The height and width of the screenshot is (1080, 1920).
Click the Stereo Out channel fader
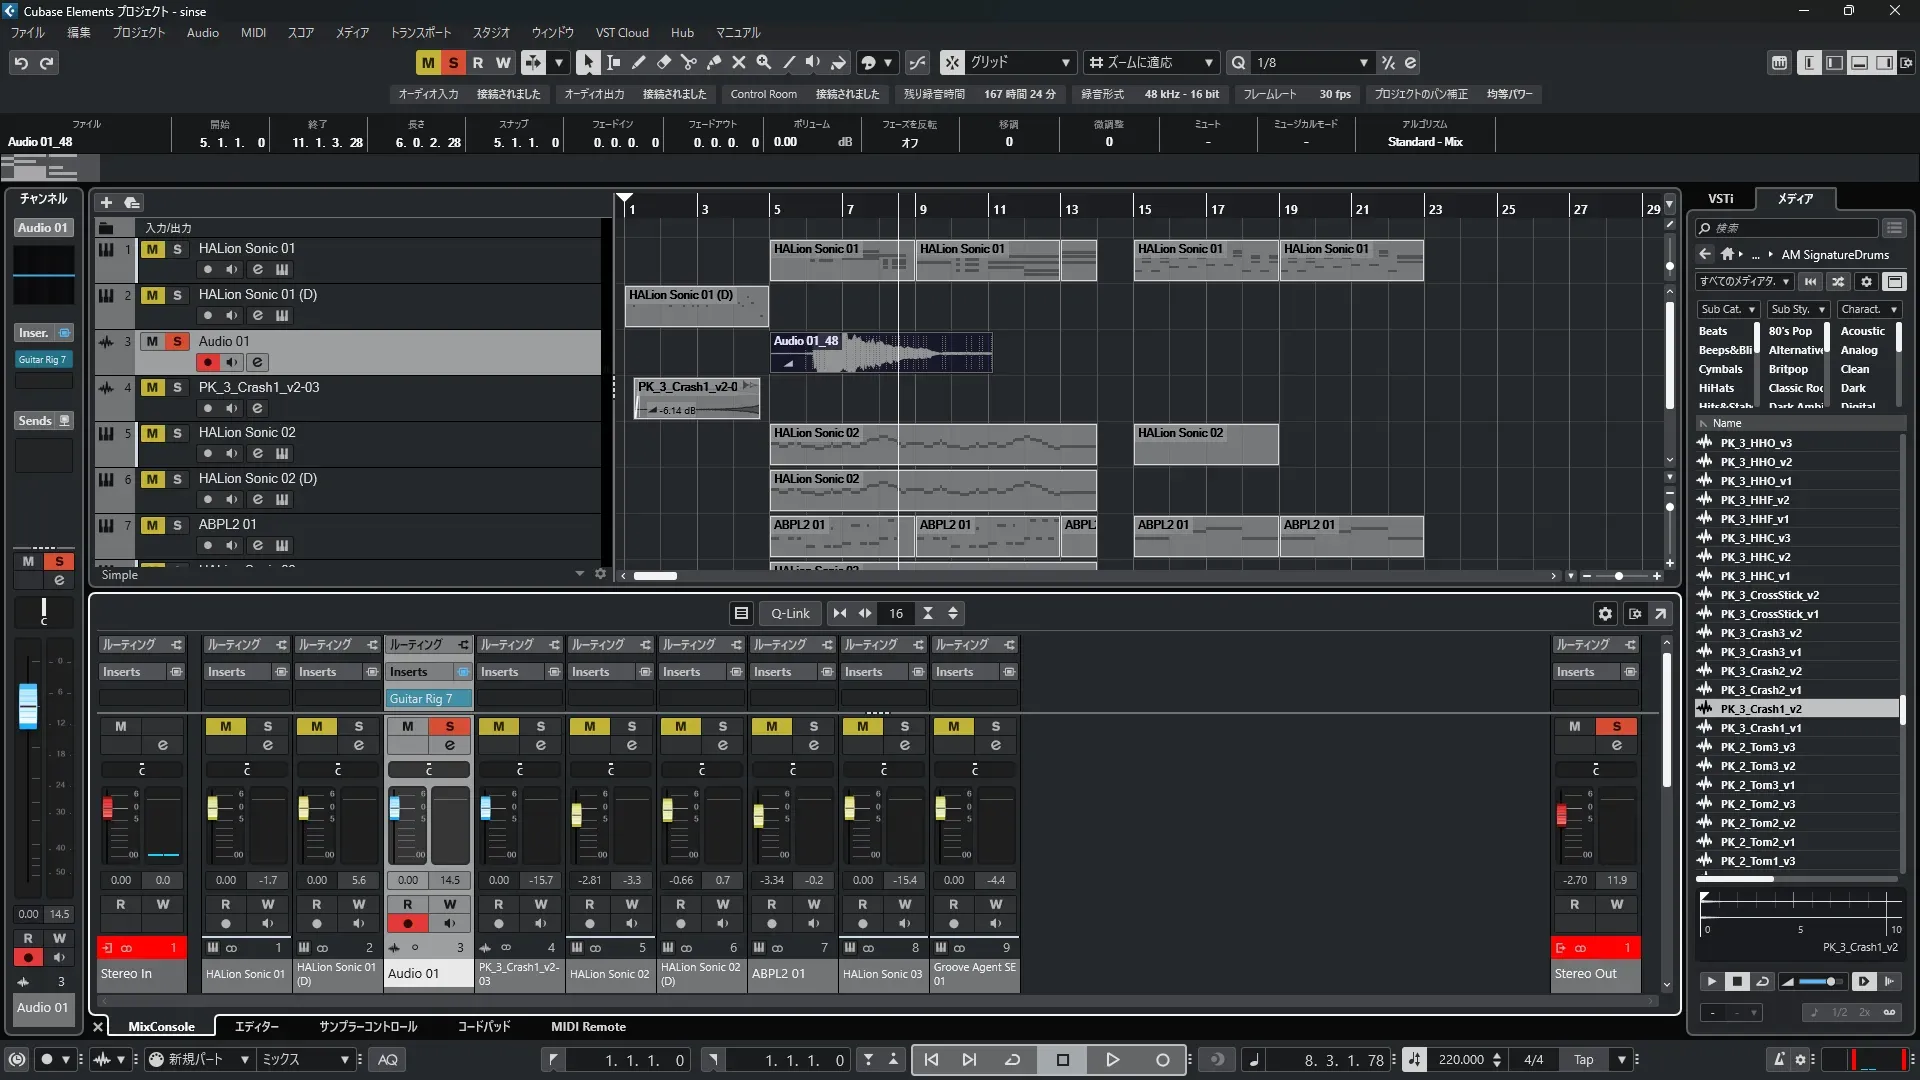pos(1561,815)
